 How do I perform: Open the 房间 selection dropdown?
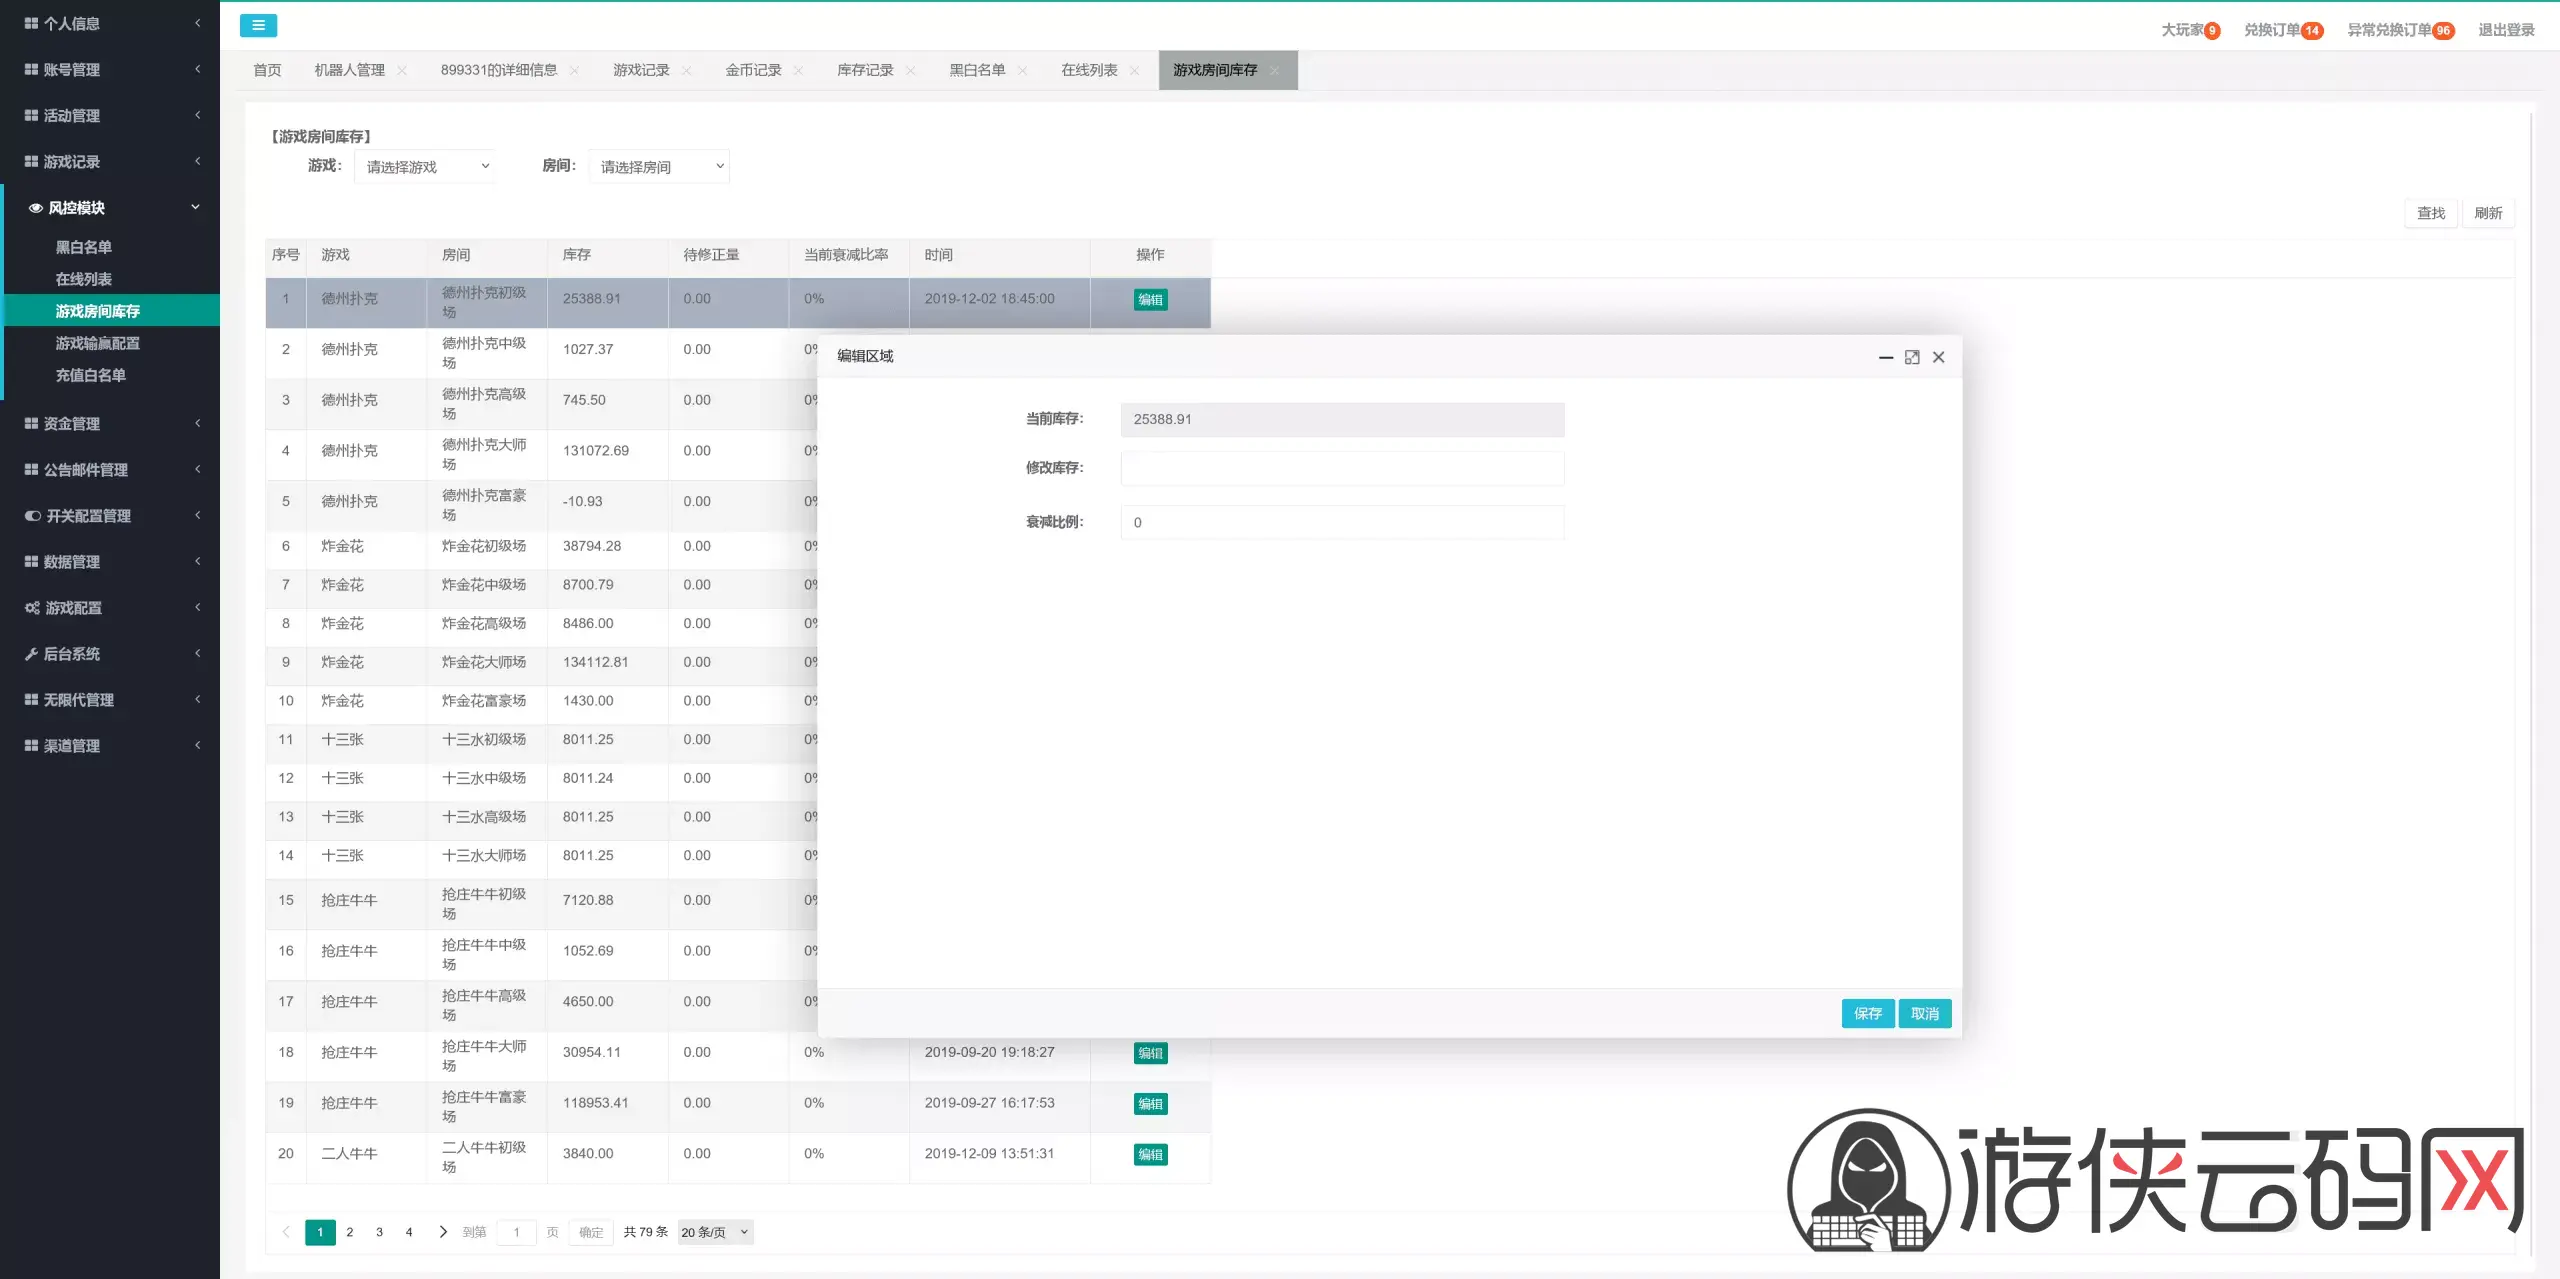(x=659, y=166)
